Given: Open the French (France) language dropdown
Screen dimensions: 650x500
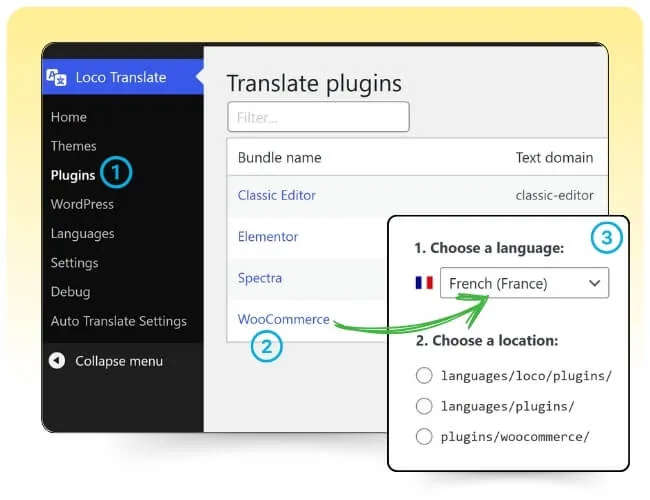Looking at the screenshot, I should (524, 283).
